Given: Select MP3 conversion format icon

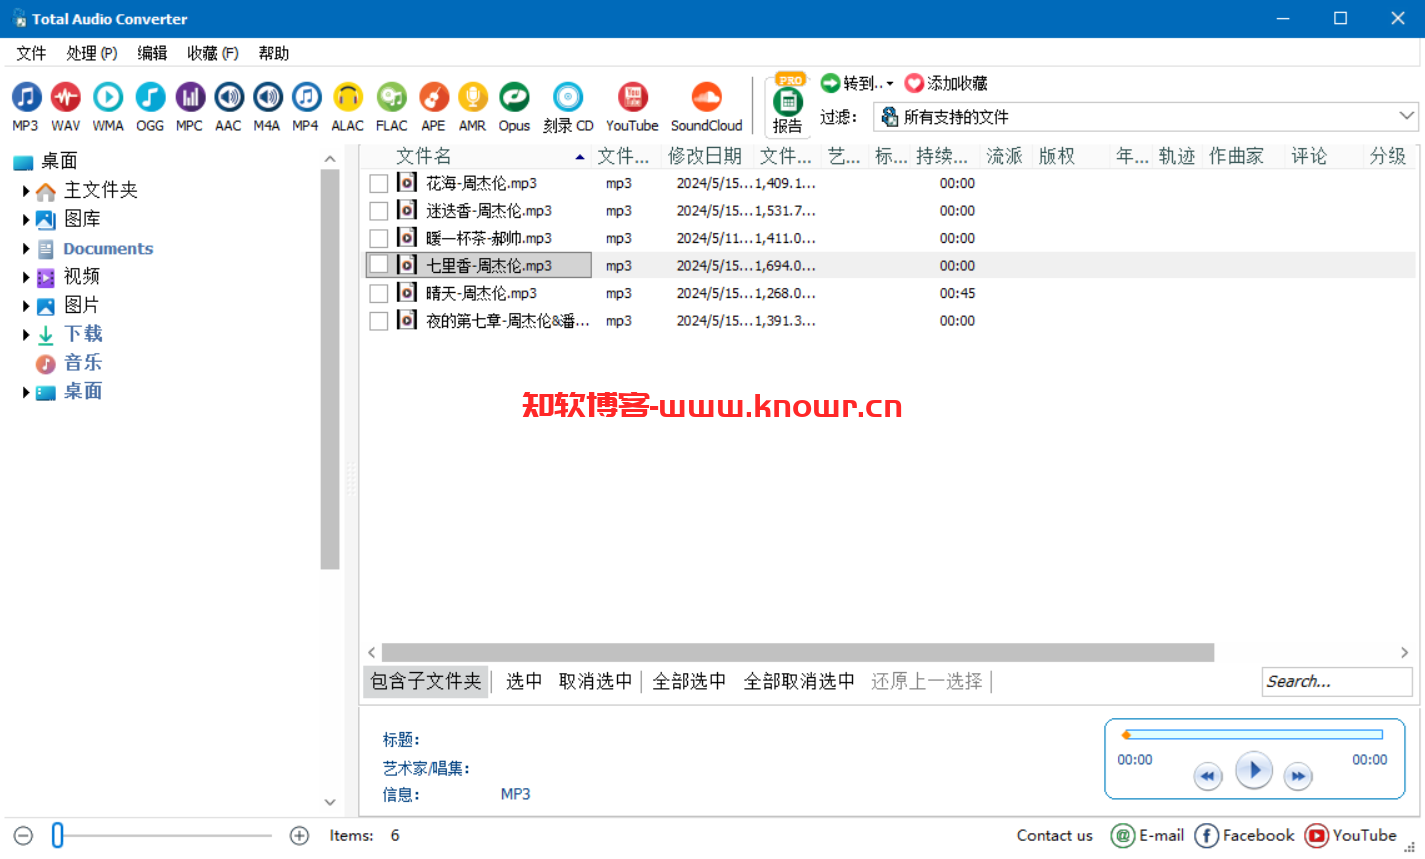Looking at the screenshot, I should [26, 97].
